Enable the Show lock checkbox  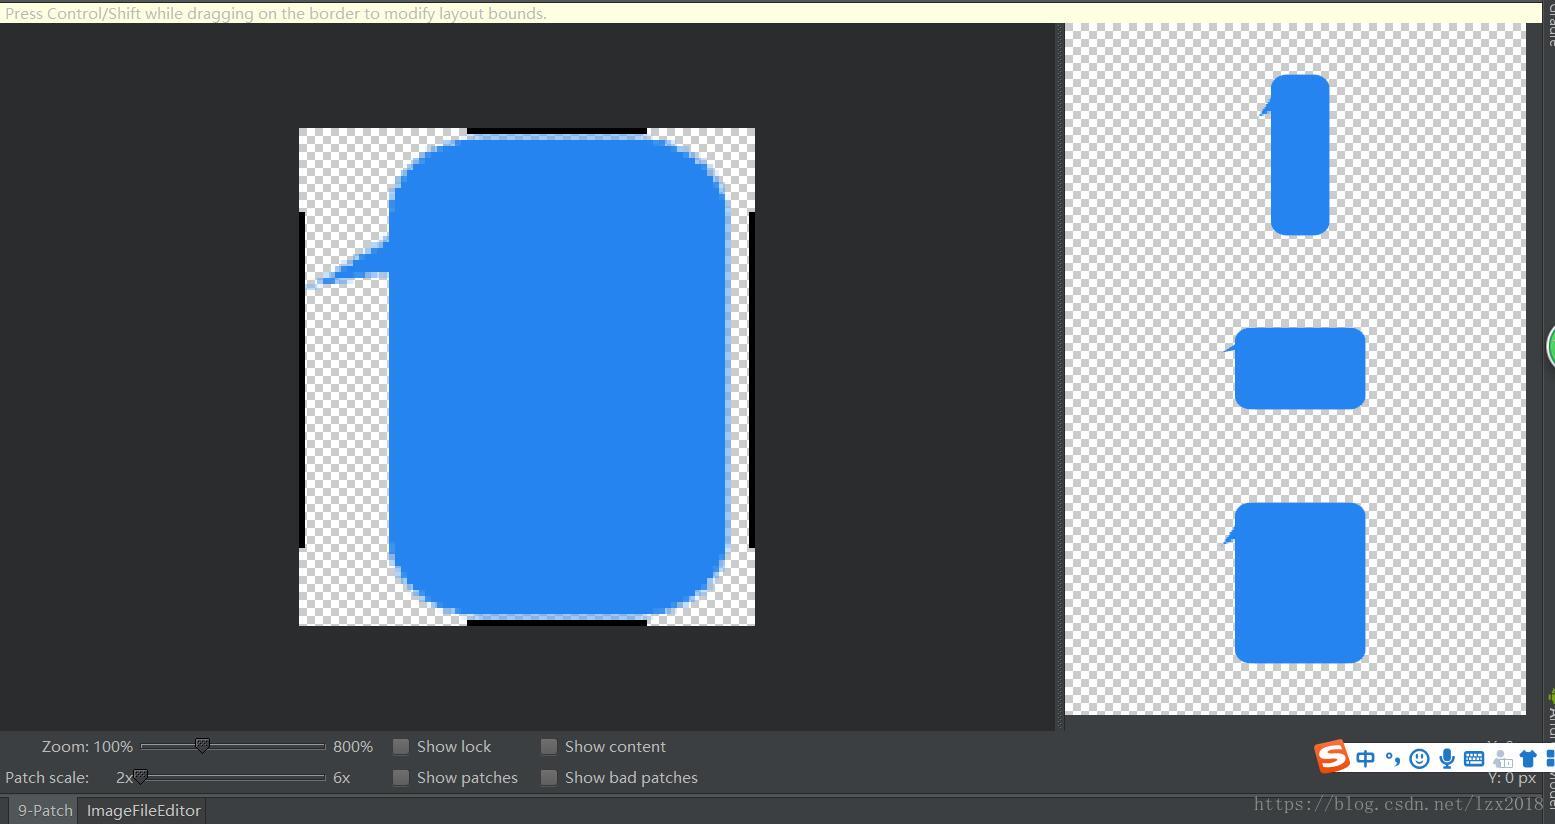point(401,746)
